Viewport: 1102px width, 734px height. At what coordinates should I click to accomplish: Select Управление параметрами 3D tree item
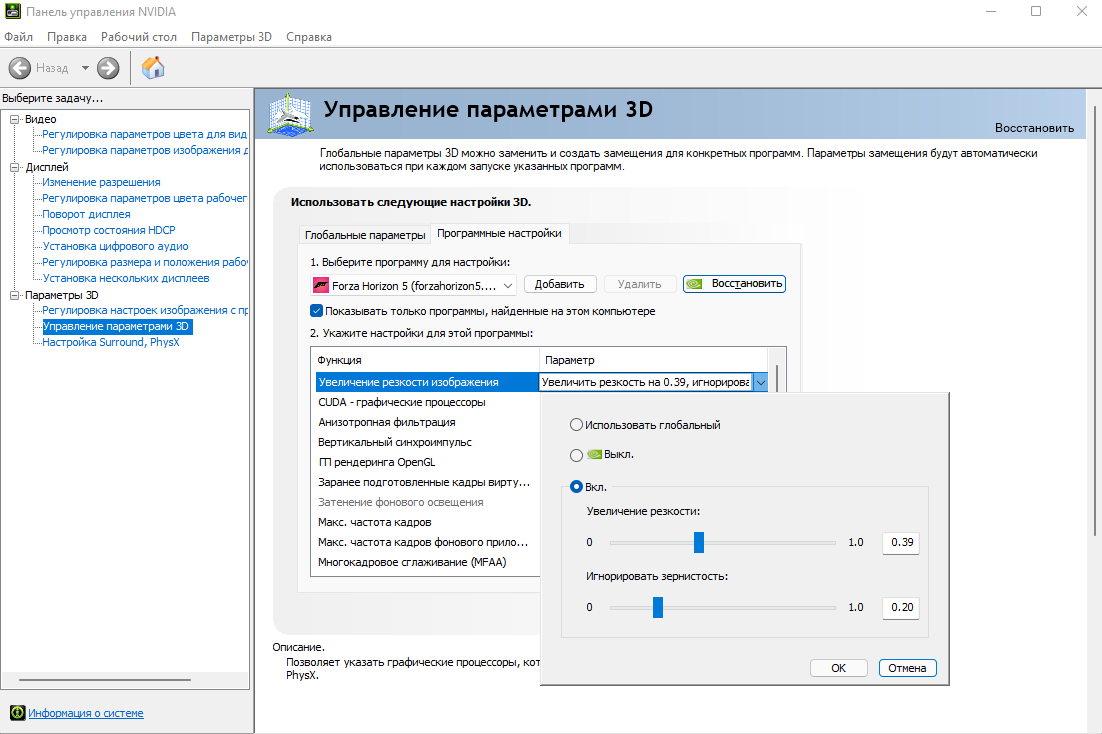[x=116, y=326]
